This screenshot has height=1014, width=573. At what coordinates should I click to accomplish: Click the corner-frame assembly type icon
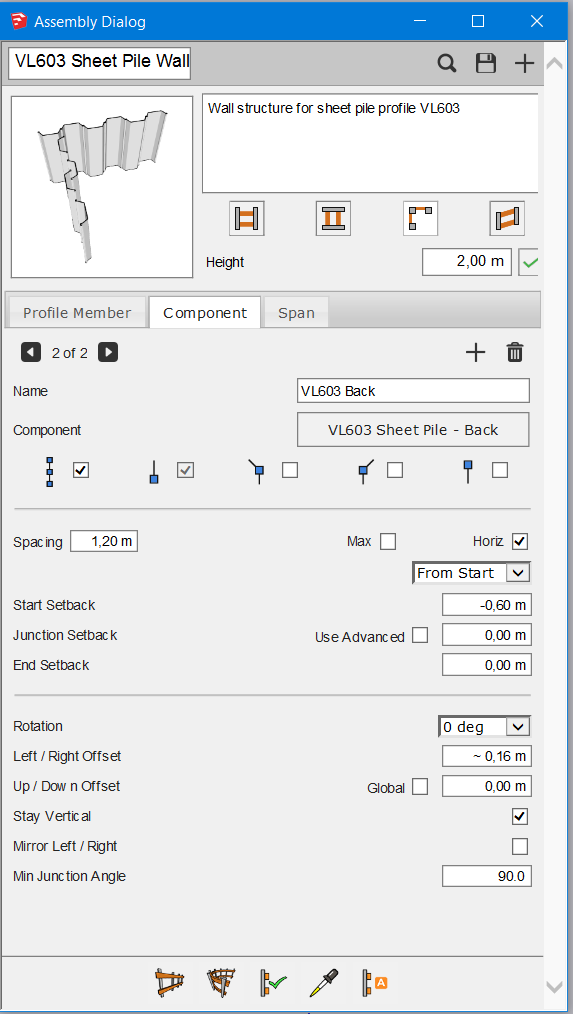pos(420,219)
